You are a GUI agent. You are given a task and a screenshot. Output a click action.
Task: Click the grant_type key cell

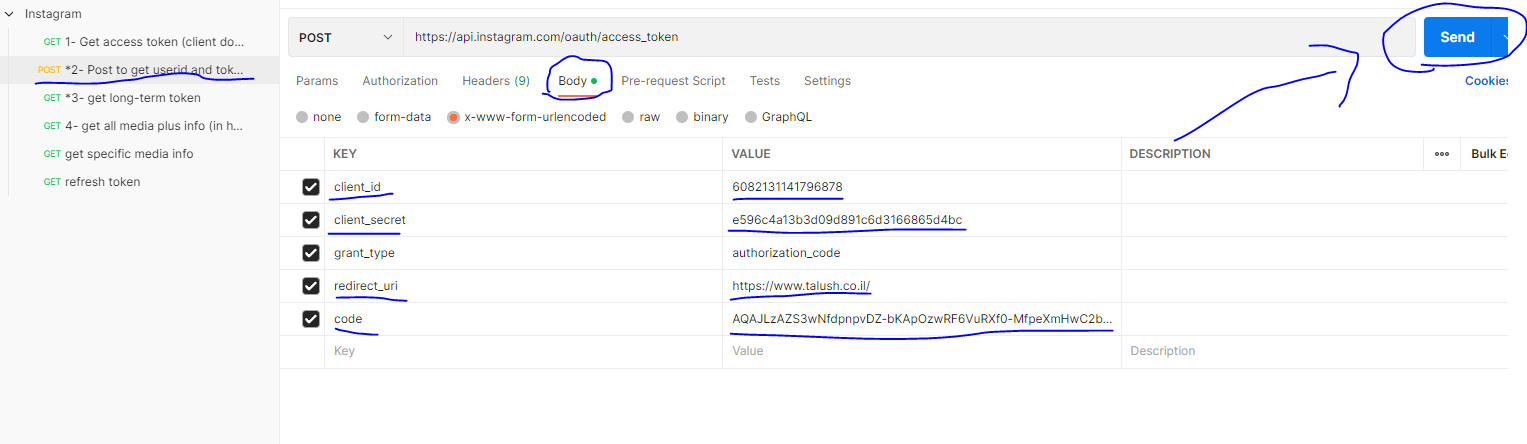[523, 253]
